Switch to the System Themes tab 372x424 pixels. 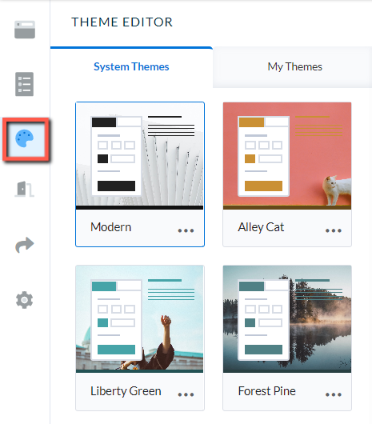[131, 67]
